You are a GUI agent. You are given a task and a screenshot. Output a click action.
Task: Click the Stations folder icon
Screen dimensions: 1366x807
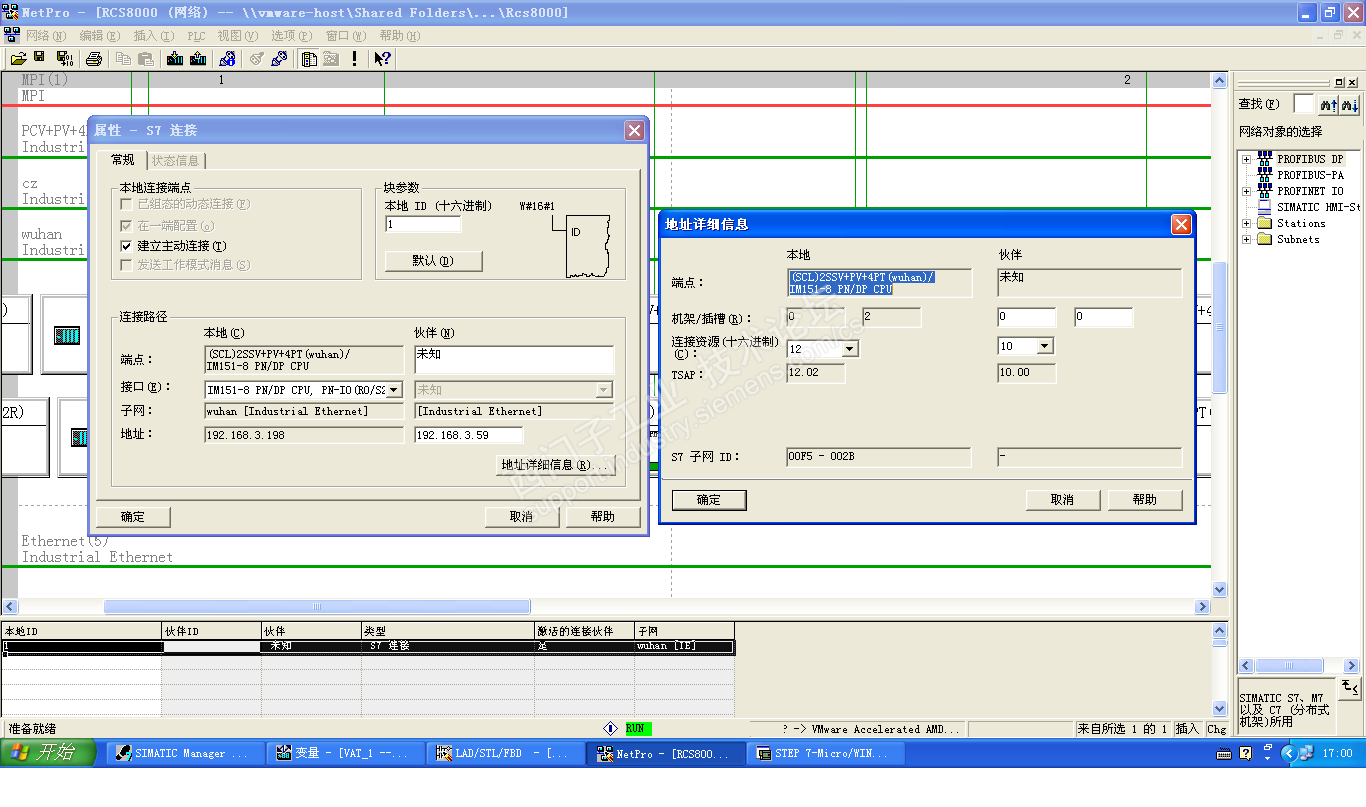[x=1265, y=223]
